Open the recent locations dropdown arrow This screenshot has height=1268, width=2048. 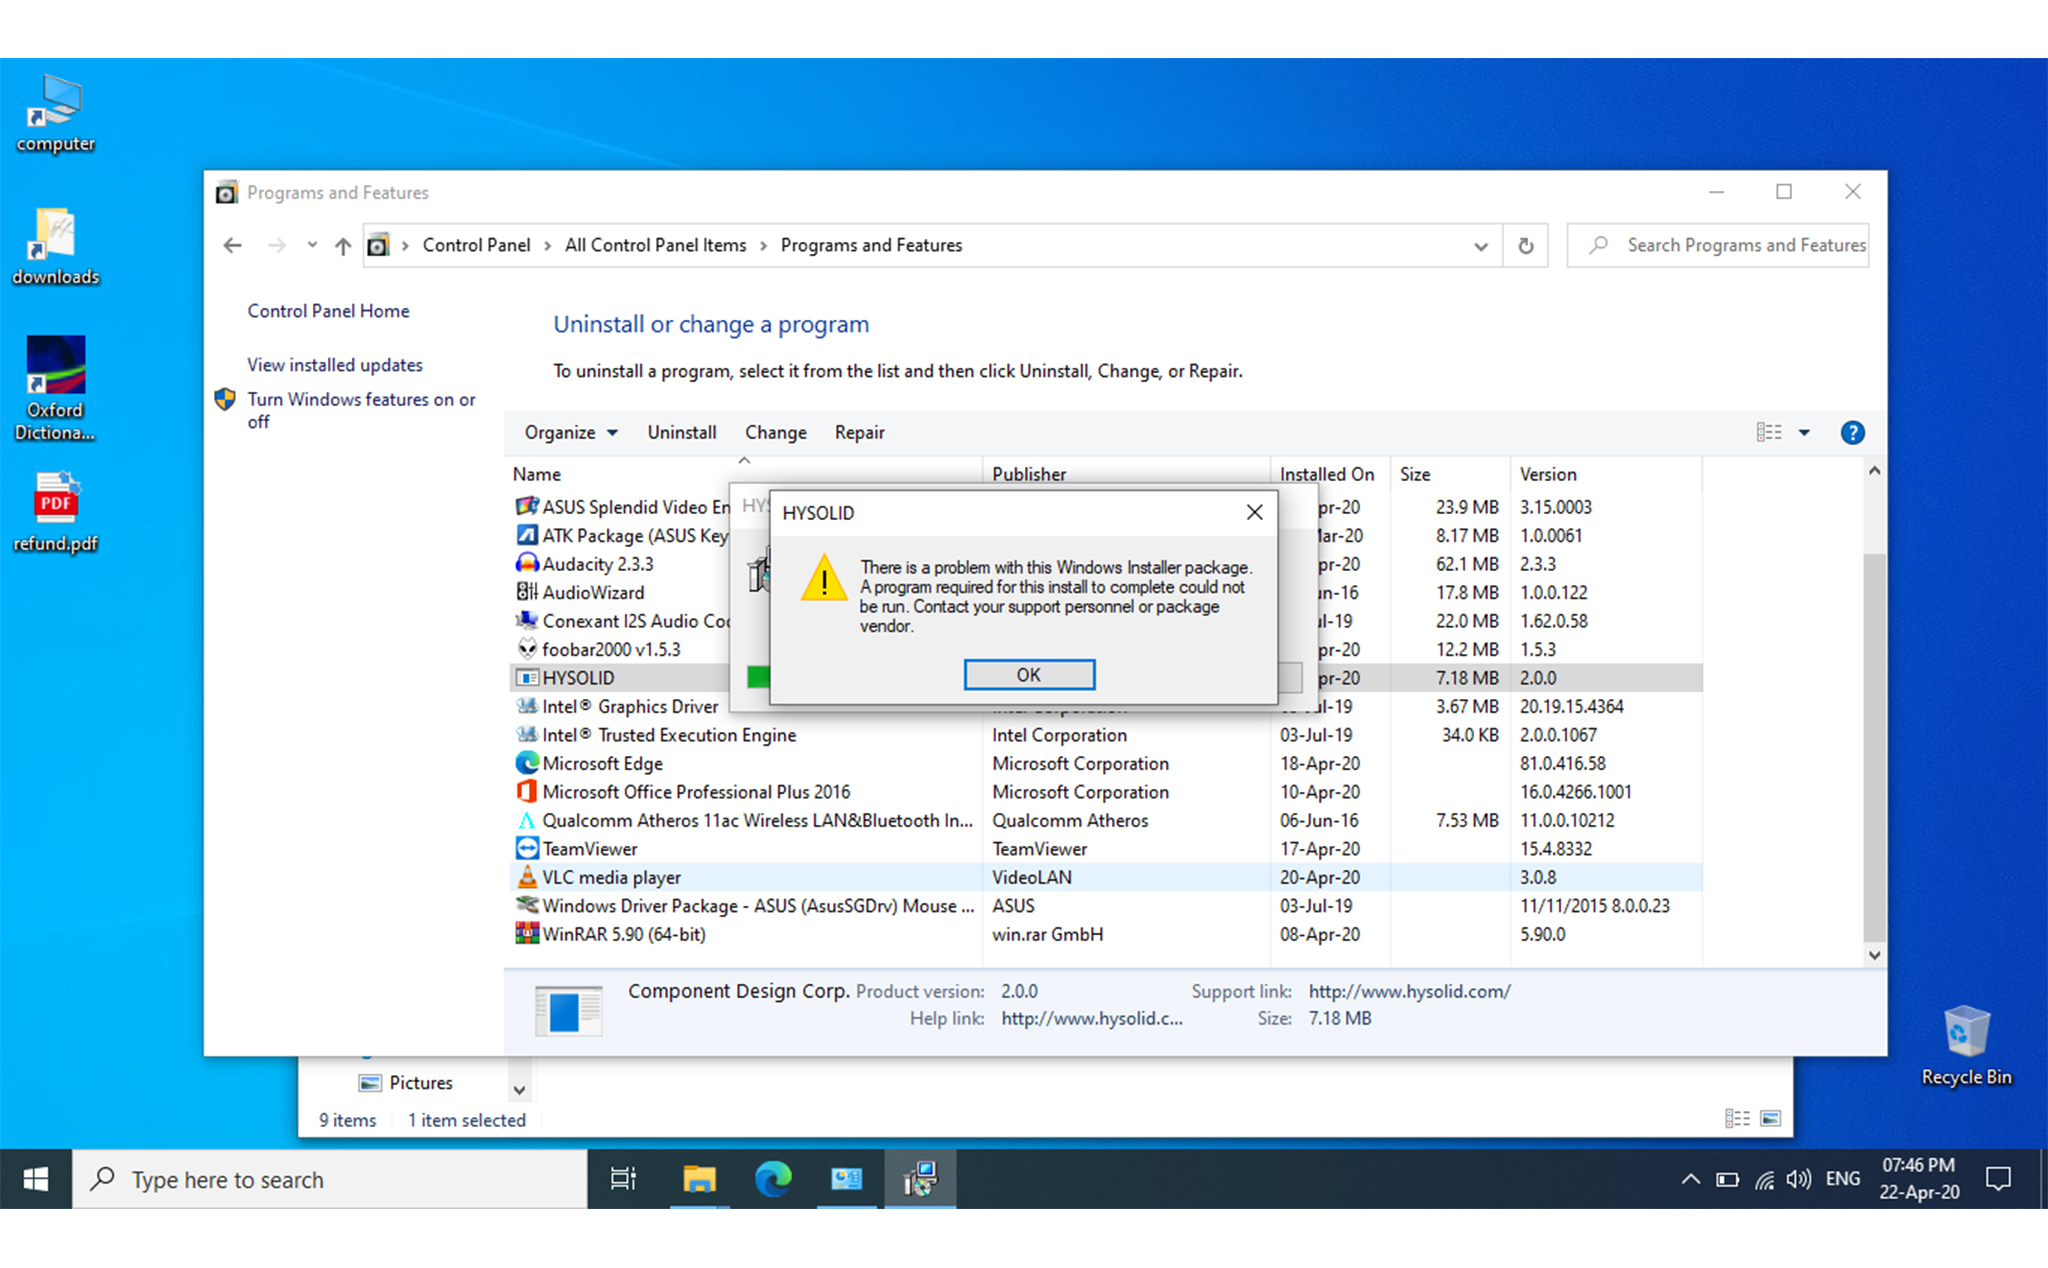point(312,246)
